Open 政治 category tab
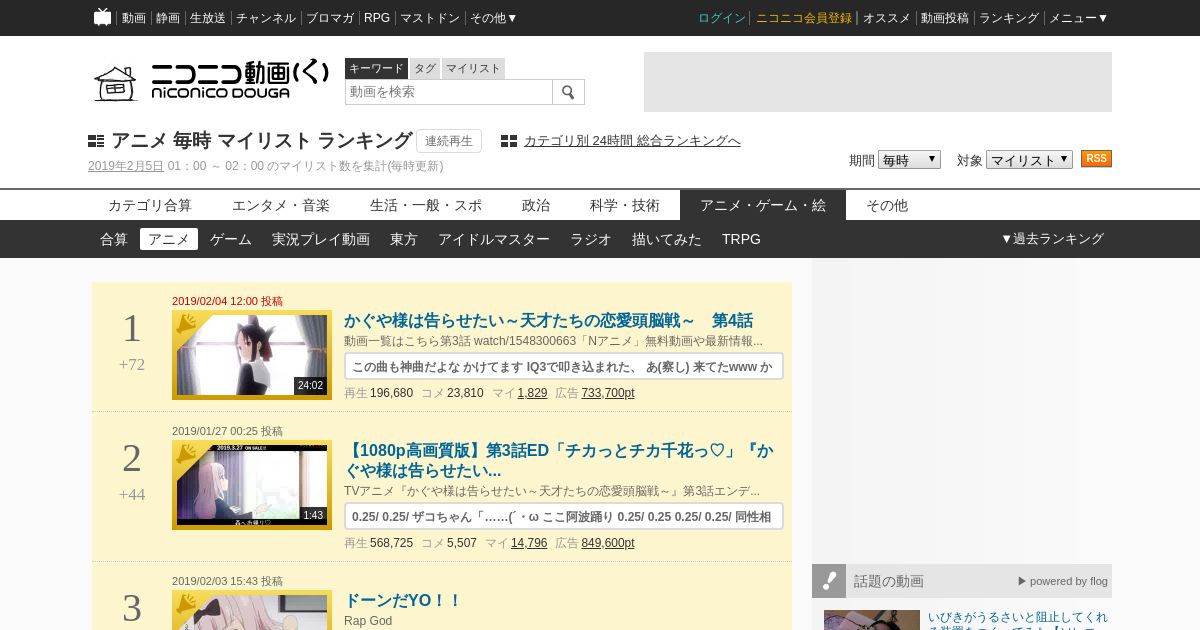The height and width of the screenshot is (630, 1200). [x=536, y=205]
